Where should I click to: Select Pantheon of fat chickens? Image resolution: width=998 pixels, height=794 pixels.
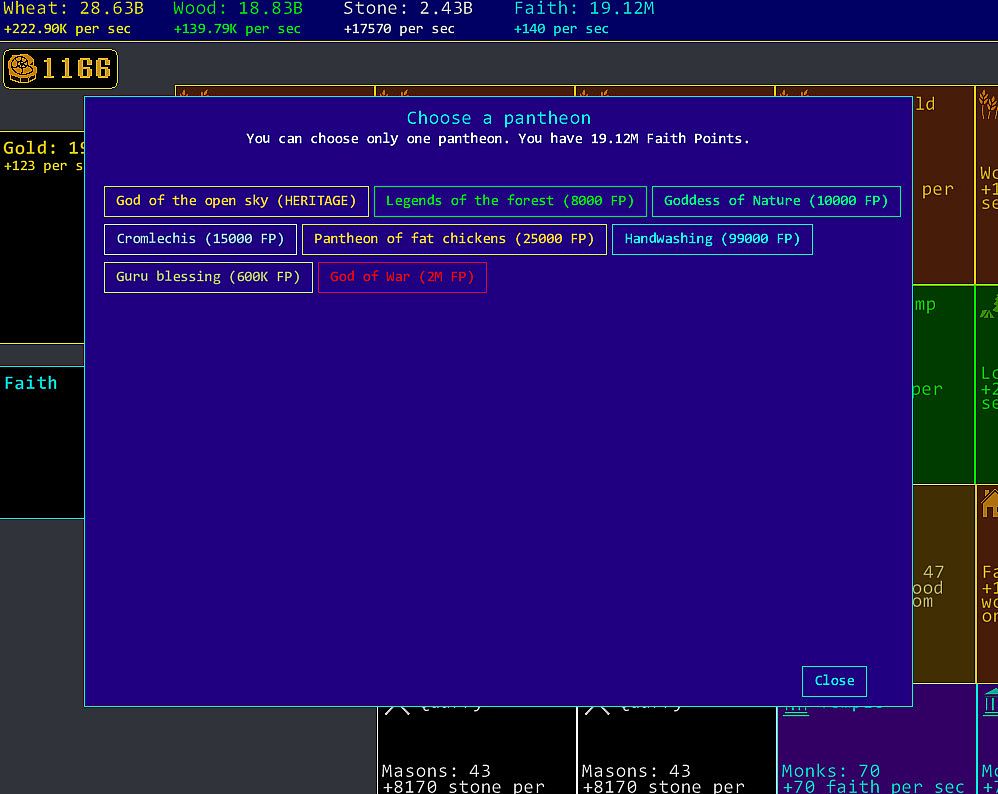(454, 239)
